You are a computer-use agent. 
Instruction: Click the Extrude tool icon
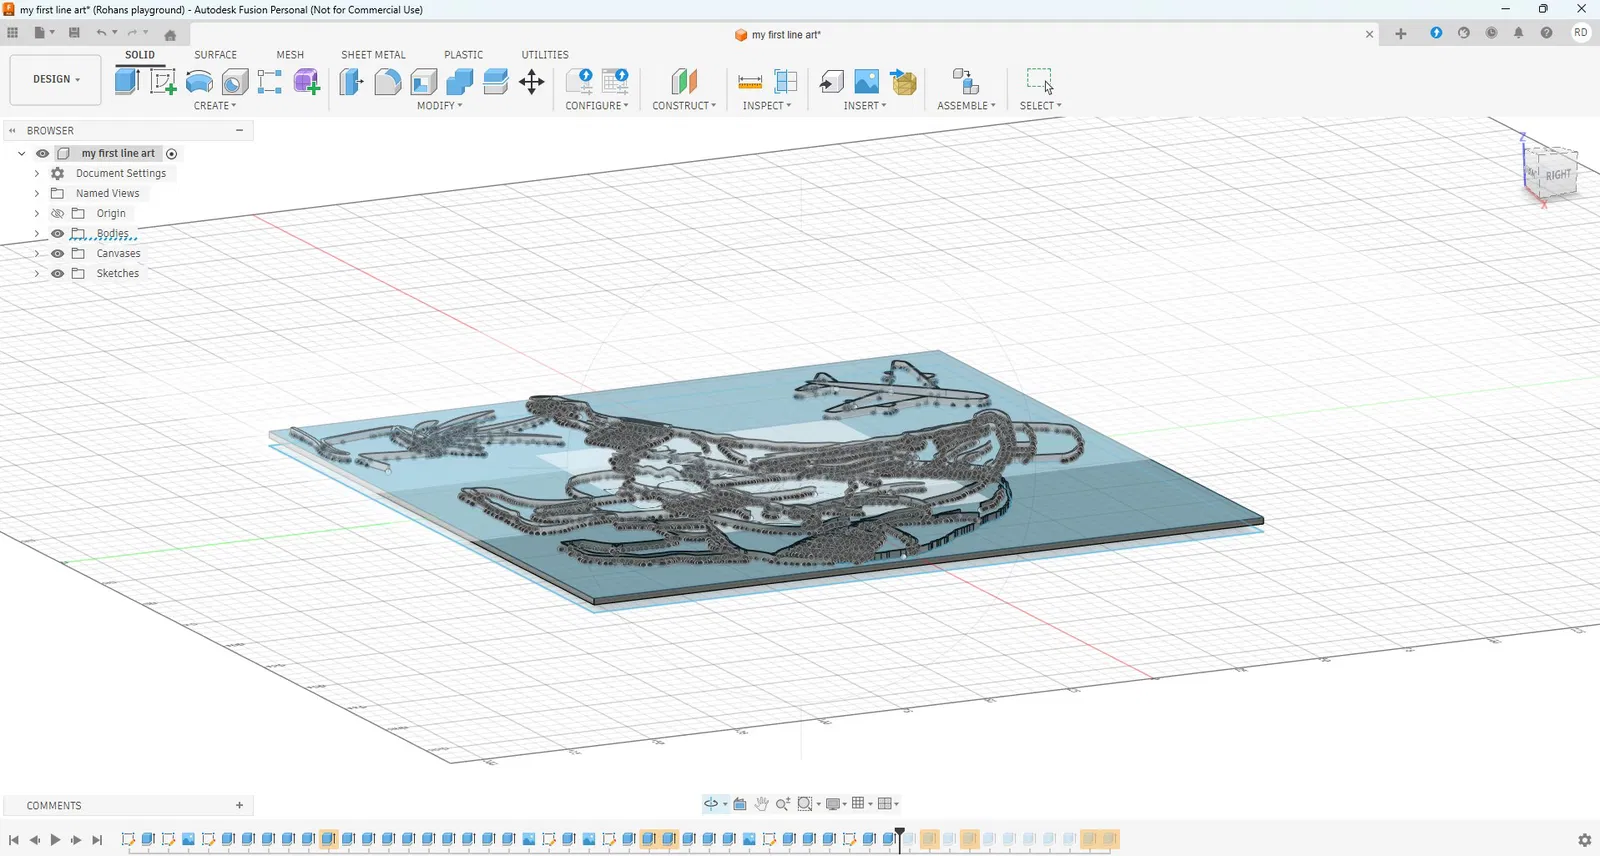click(127, 82)
